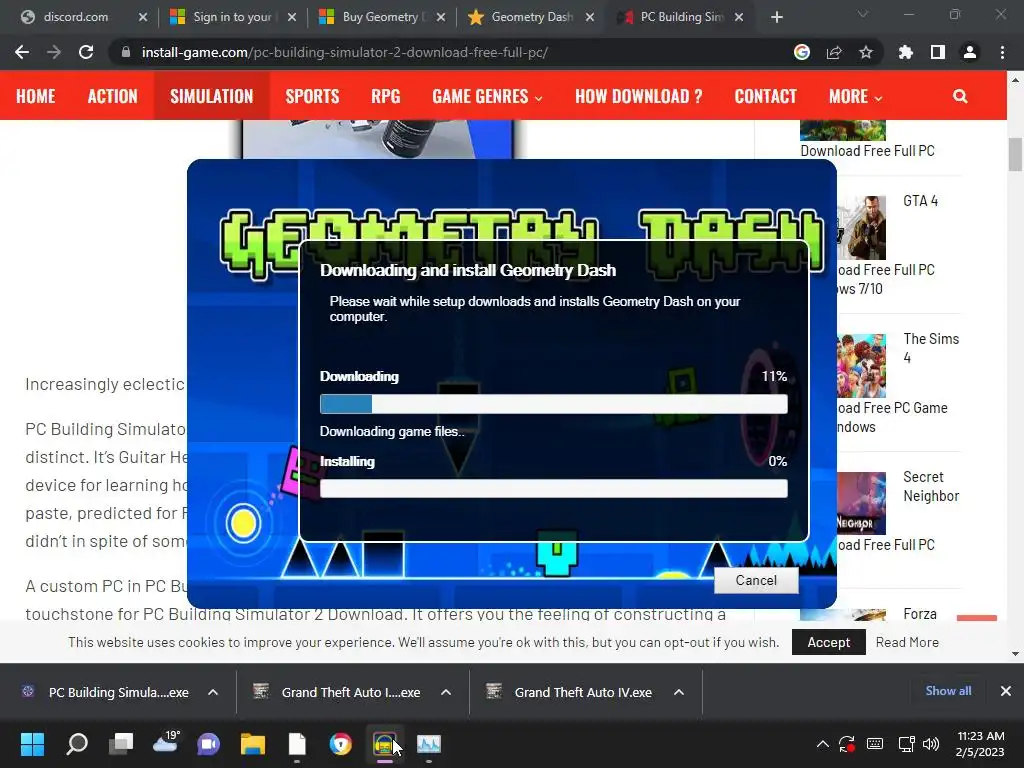Open a new browser tab
The height and width of the screenshot is (768, 1024).
coord(776,17)
